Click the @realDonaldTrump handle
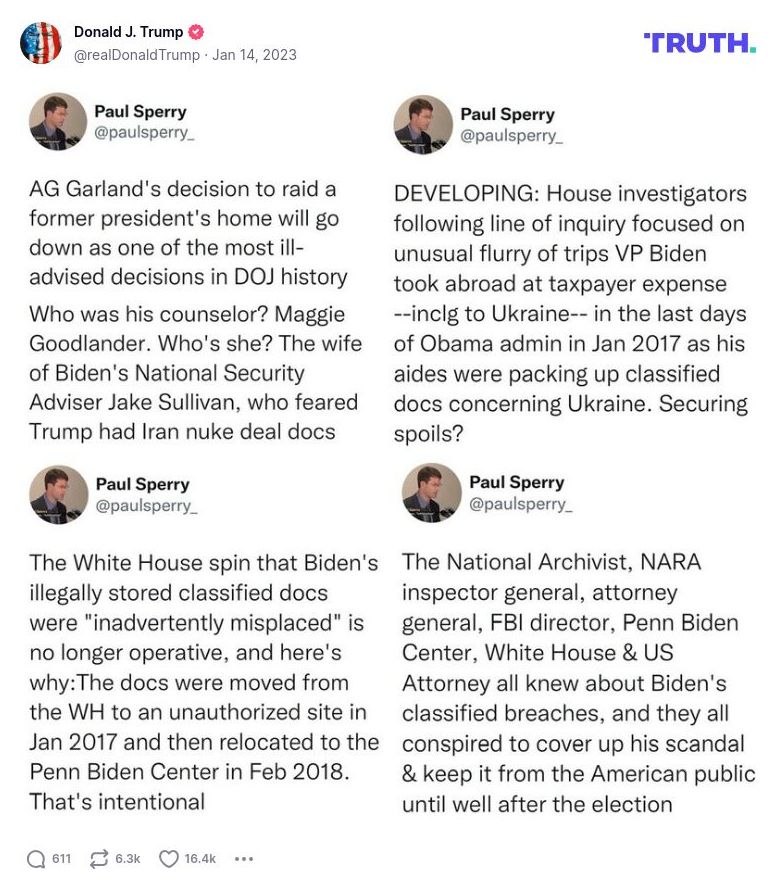This screenshot has width=777, height=889. click(137, 55)
